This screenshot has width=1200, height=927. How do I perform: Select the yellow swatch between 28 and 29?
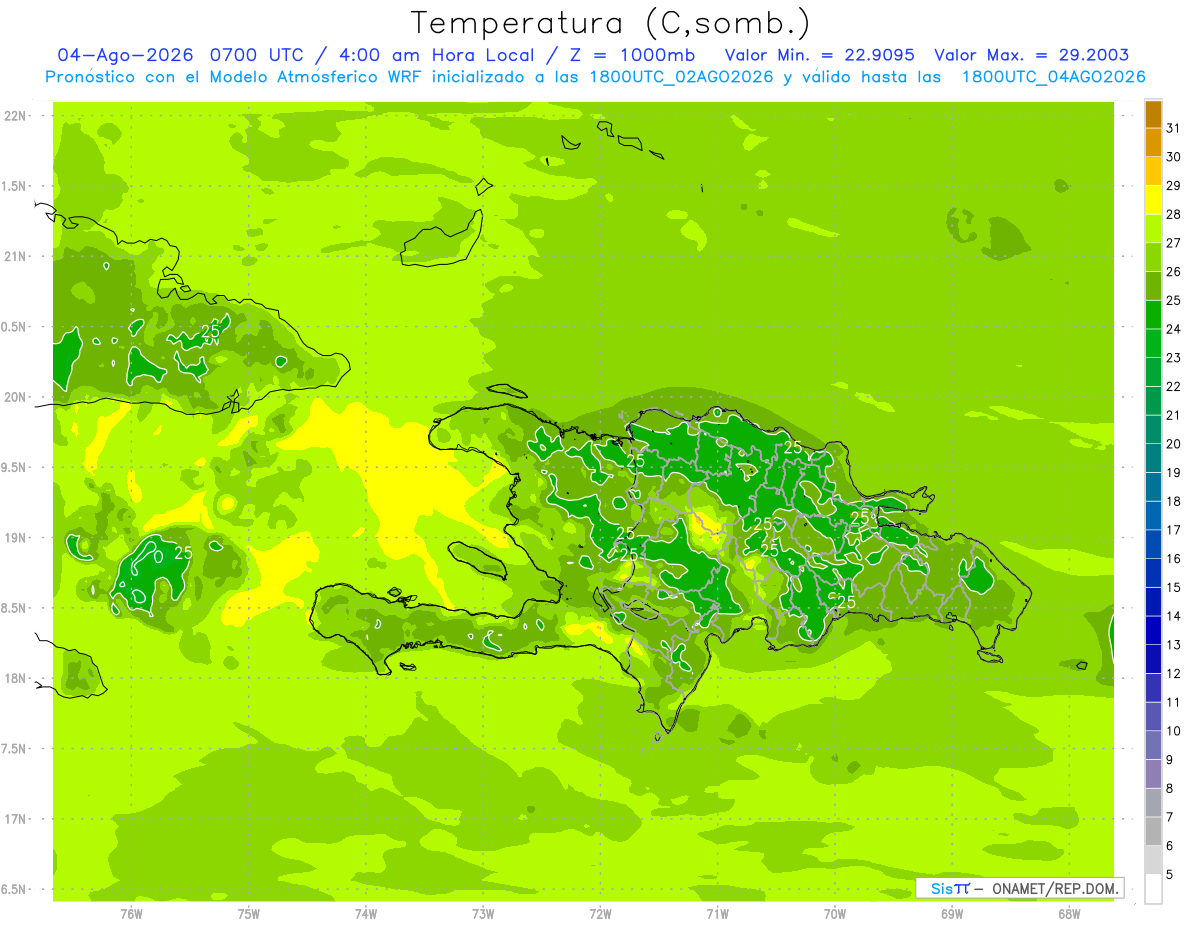[x=1153, y=200]
